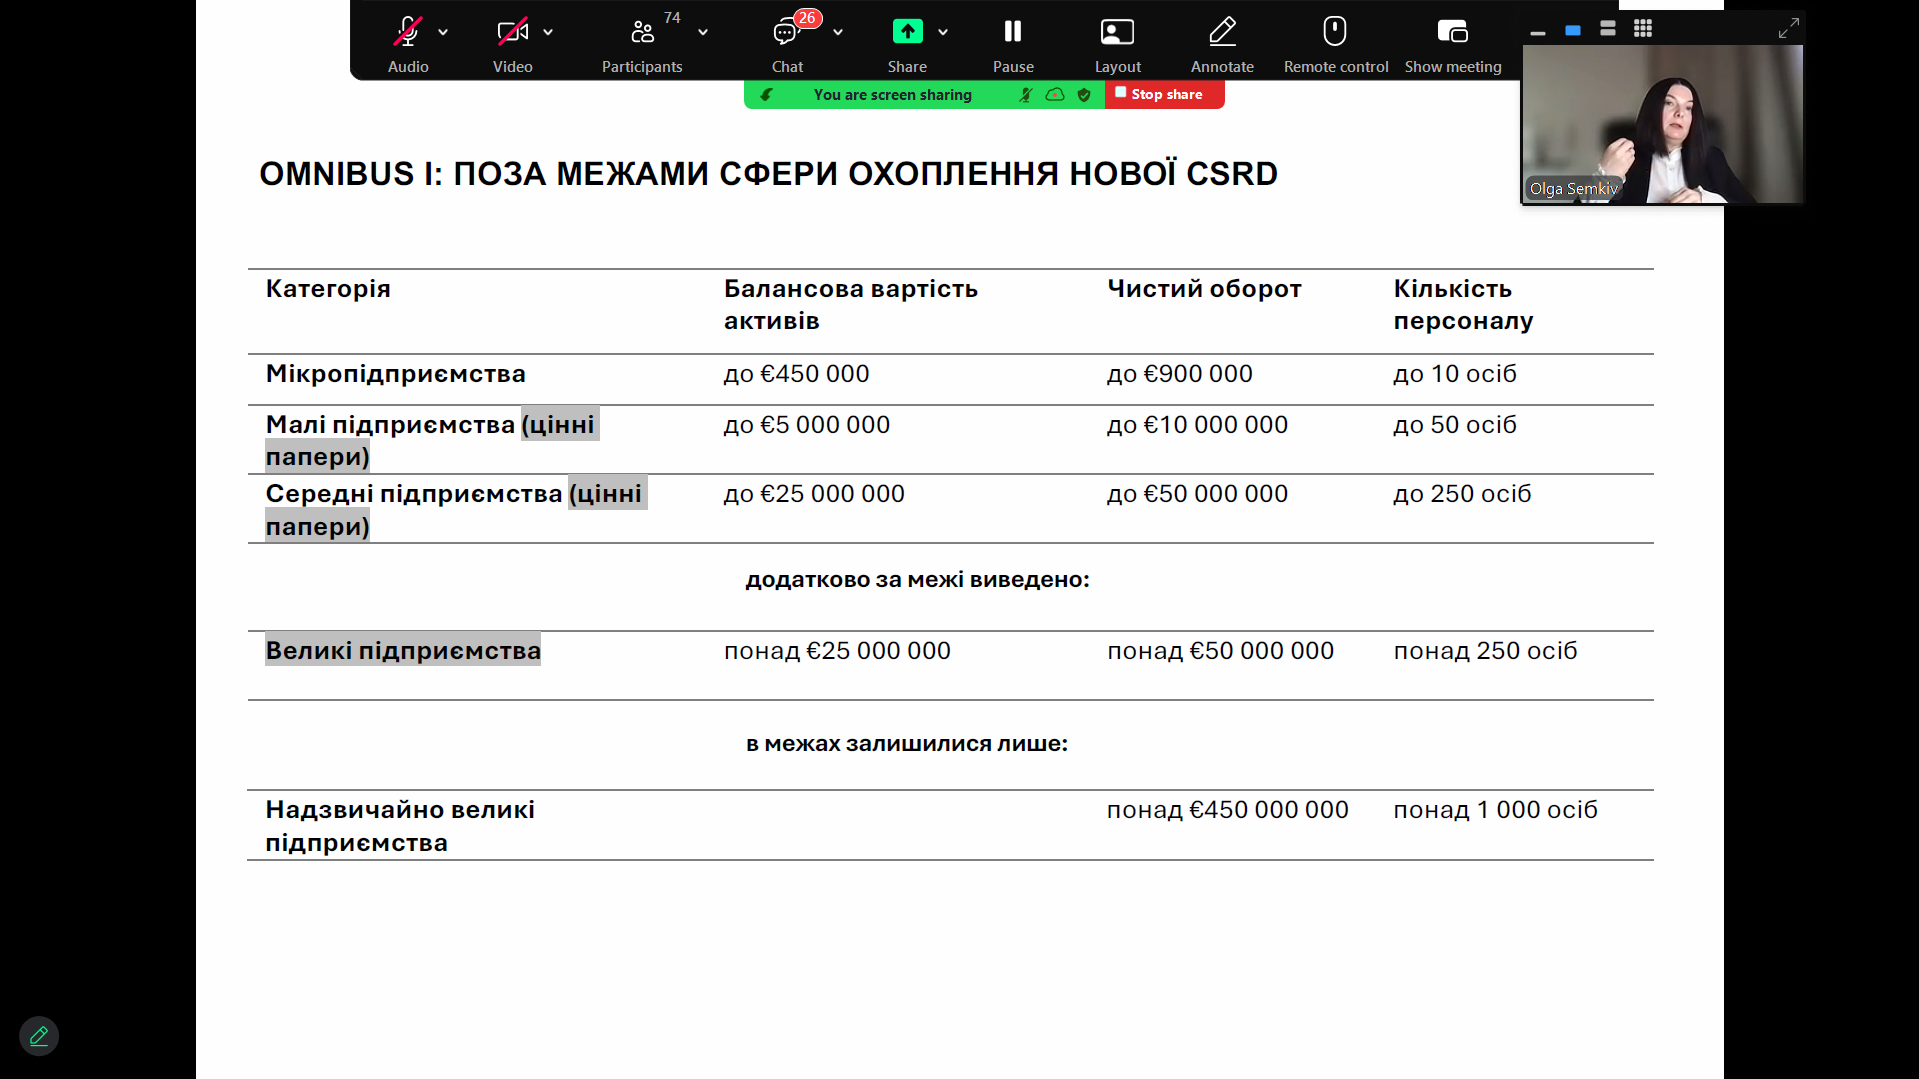Expand the Chat options arrow
The width and height of the screenshot is (1919, 1079).
point(838,33)
